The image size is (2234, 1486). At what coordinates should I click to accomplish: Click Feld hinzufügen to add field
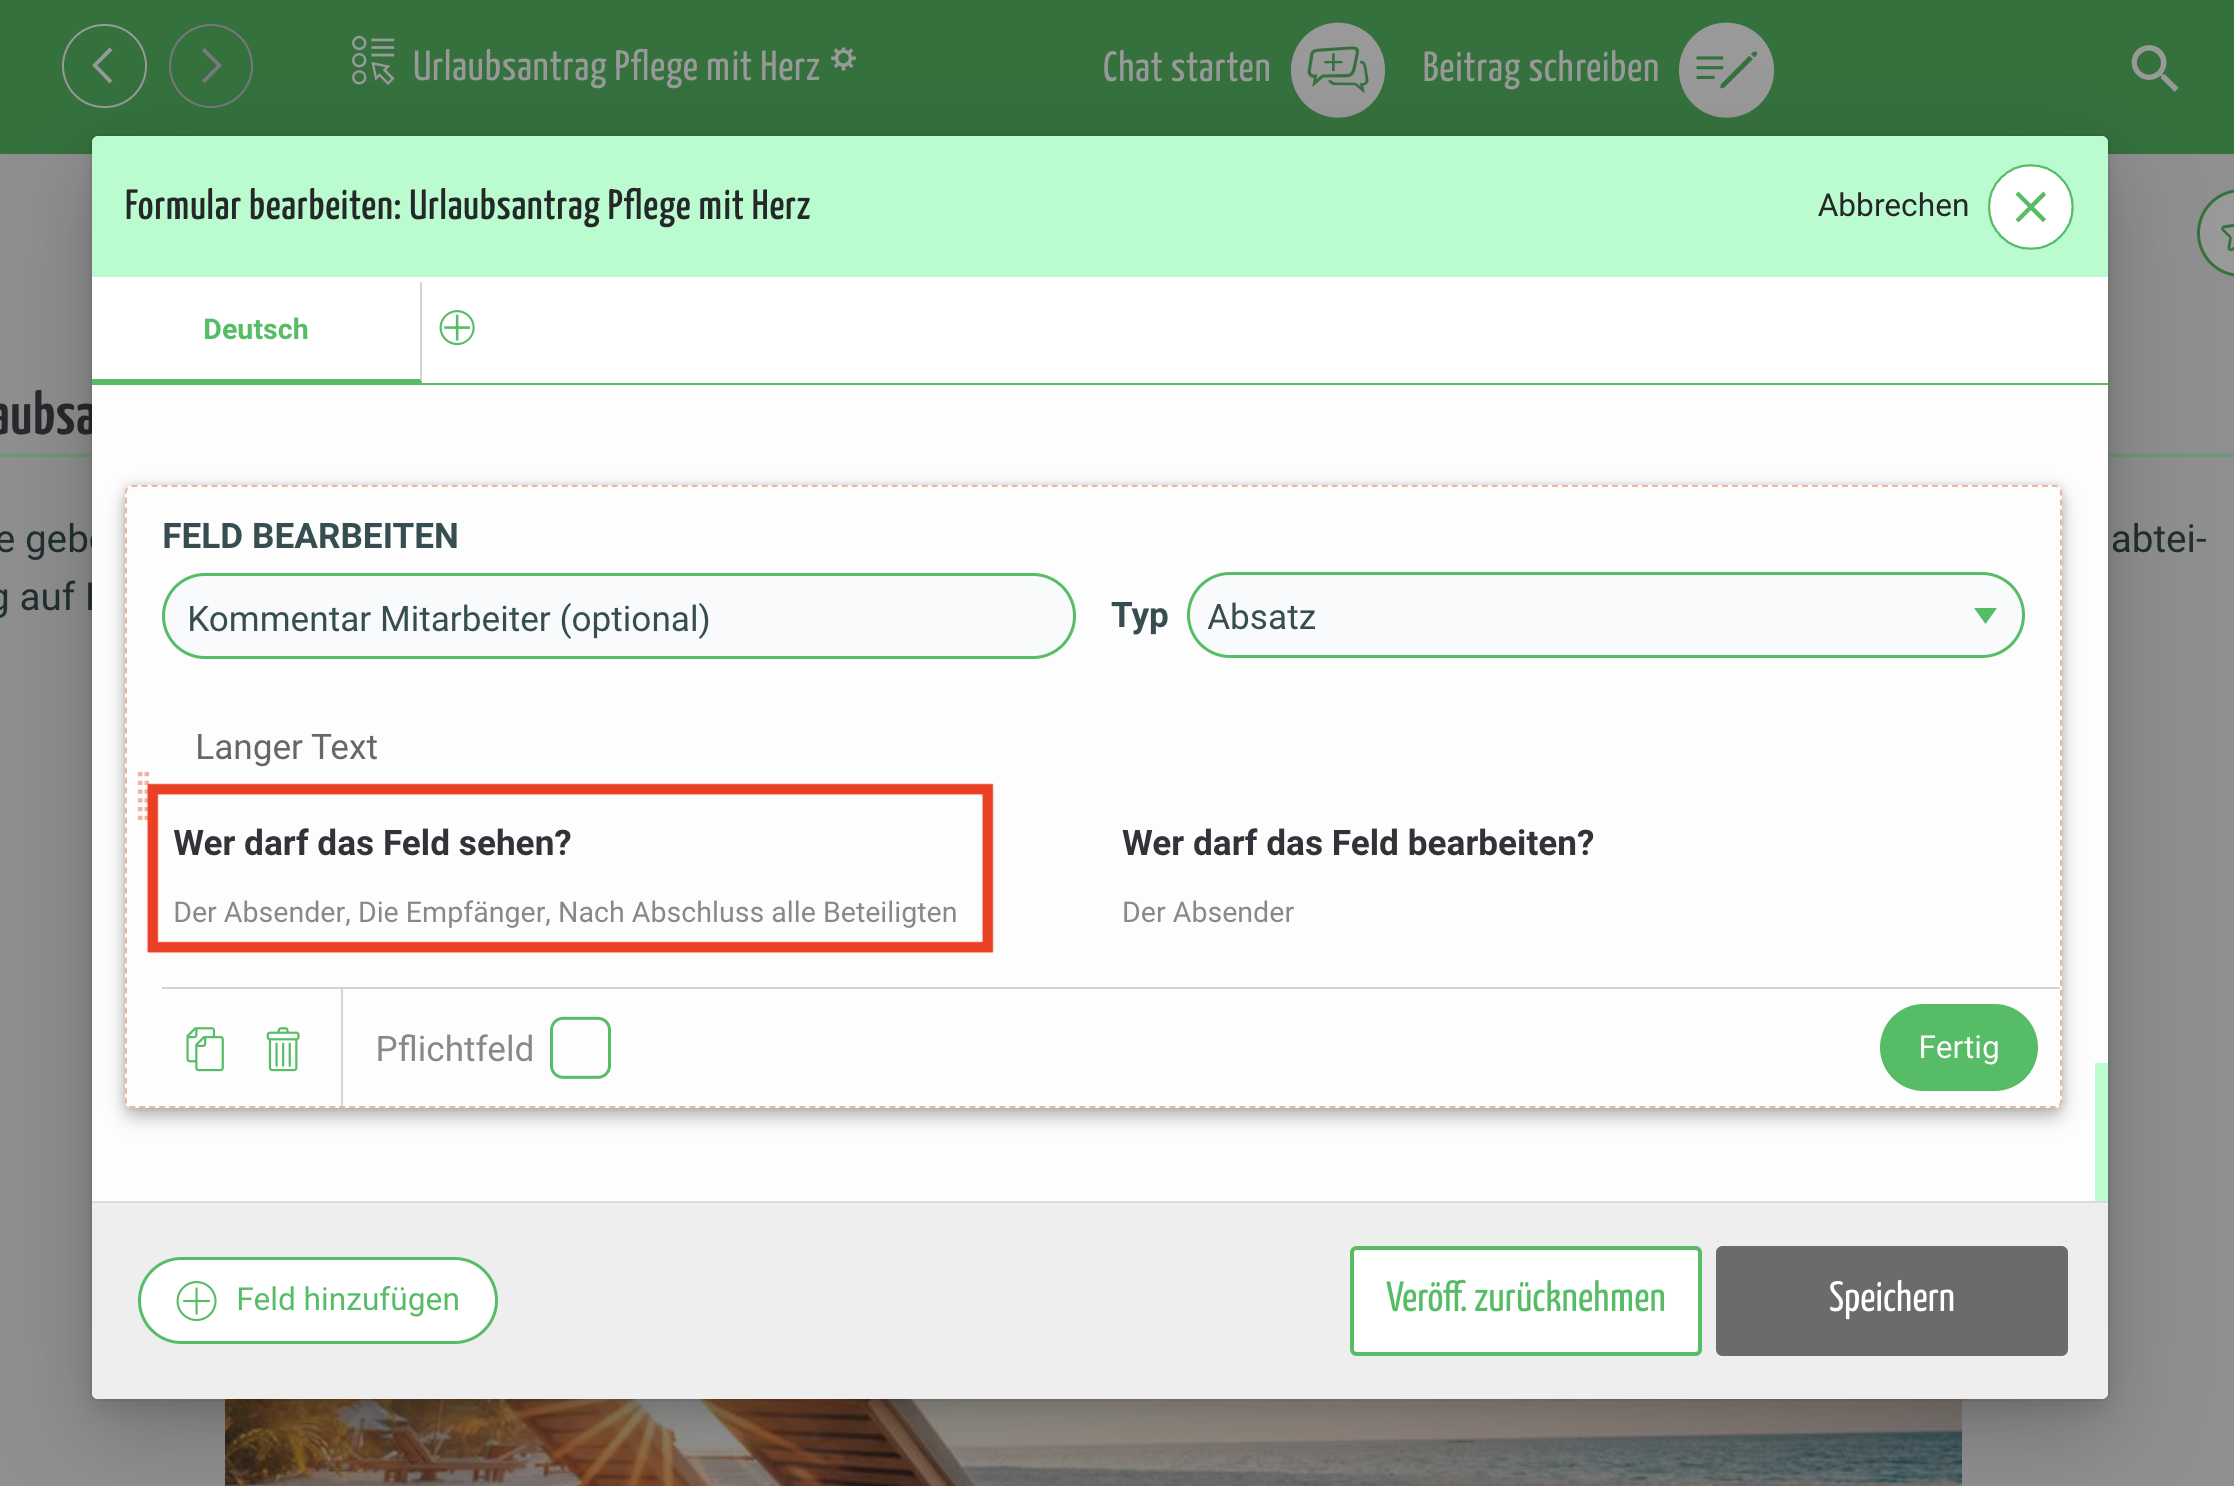click(318, 1300)
